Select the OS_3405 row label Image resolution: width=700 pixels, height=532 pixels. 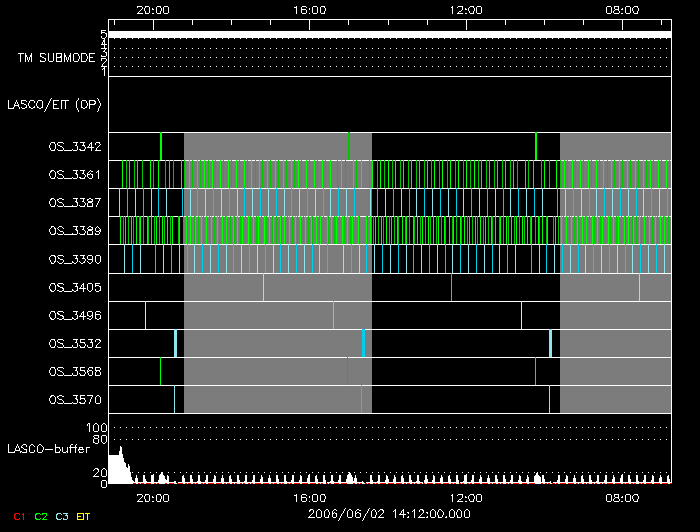click(x=75, y=287)
